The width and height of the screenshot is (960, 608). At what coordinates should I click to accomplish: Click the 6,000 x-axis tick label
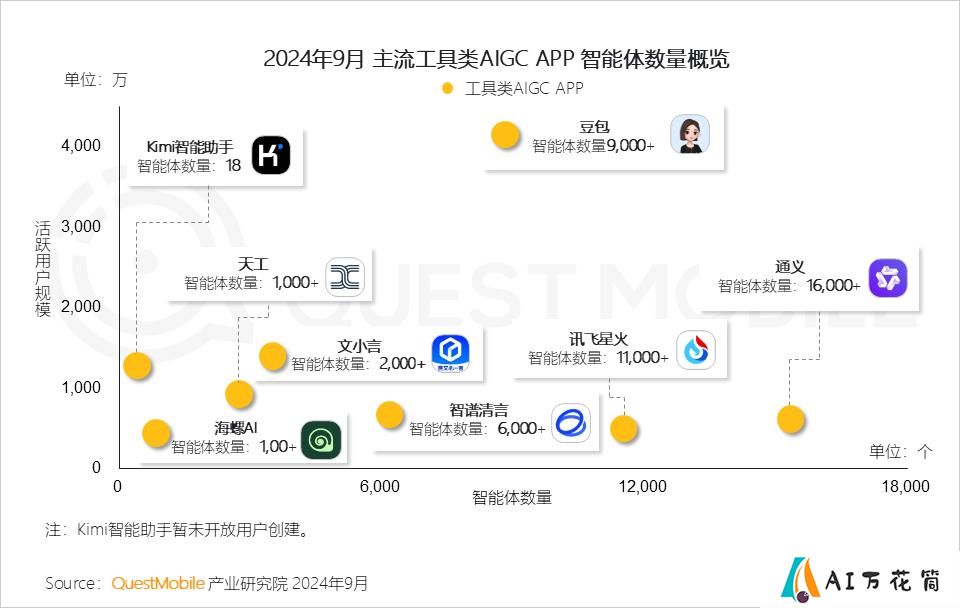pyautogui.click(x=380, y=487)
